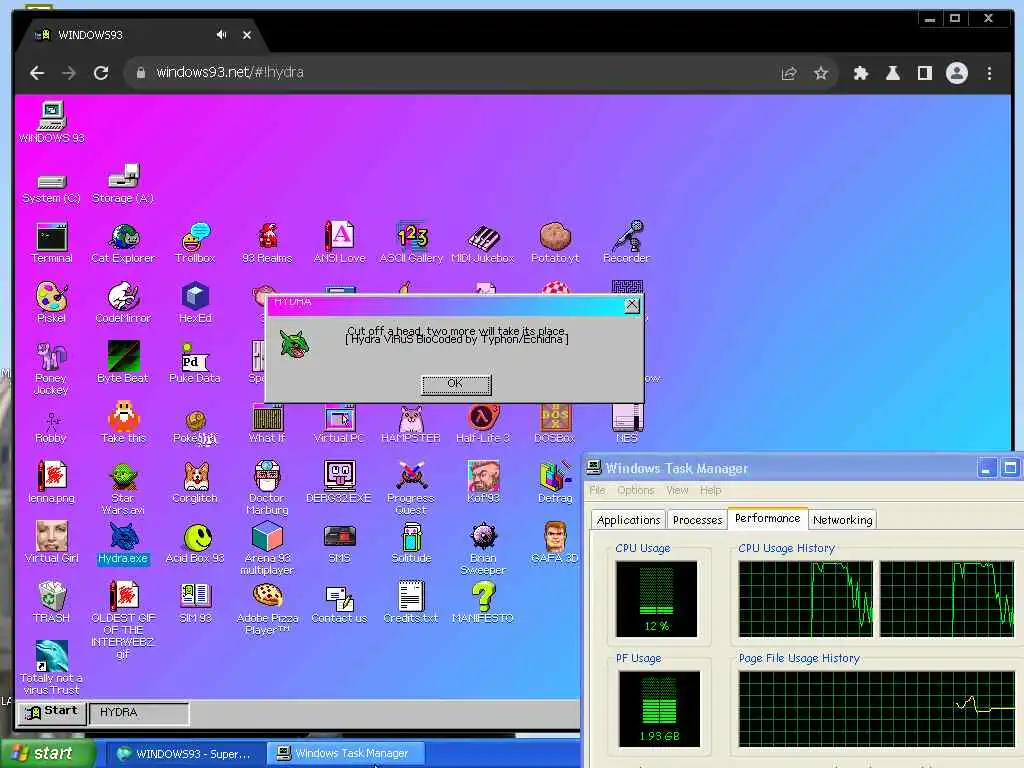Open ASCII Gallery icon
The width and height of the screenshot is (1024, 768).
coord(411,243)
